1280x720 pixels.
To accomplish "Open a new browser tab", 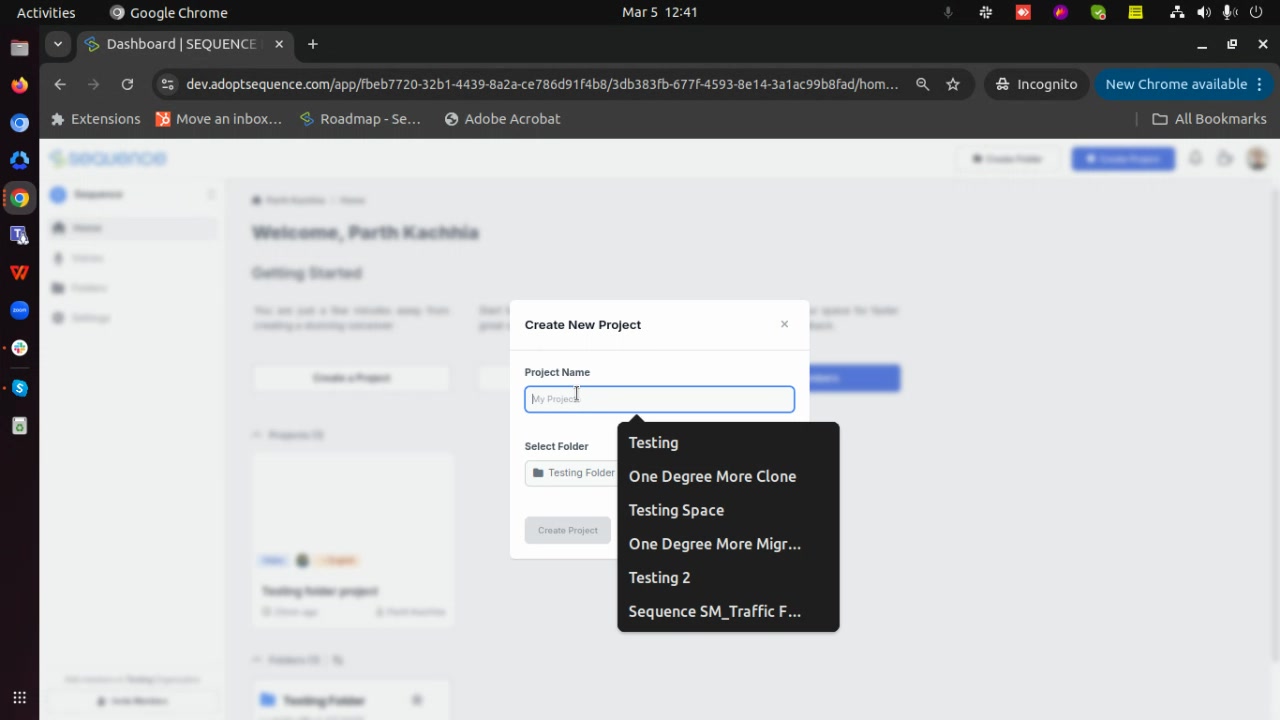I will tap(313, 44).
